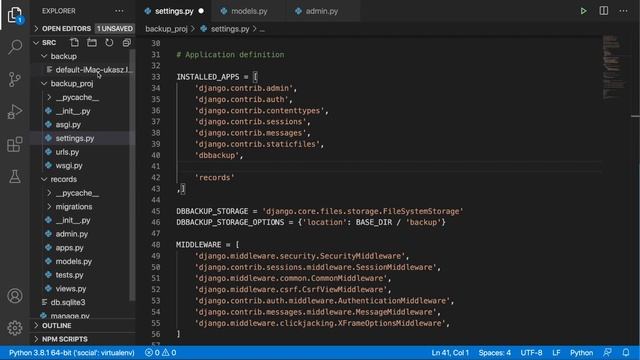Screen dimensions: 640x360
Task: Click Ln 41, Col 1 in status bar
Action: (x=450, y=353)
